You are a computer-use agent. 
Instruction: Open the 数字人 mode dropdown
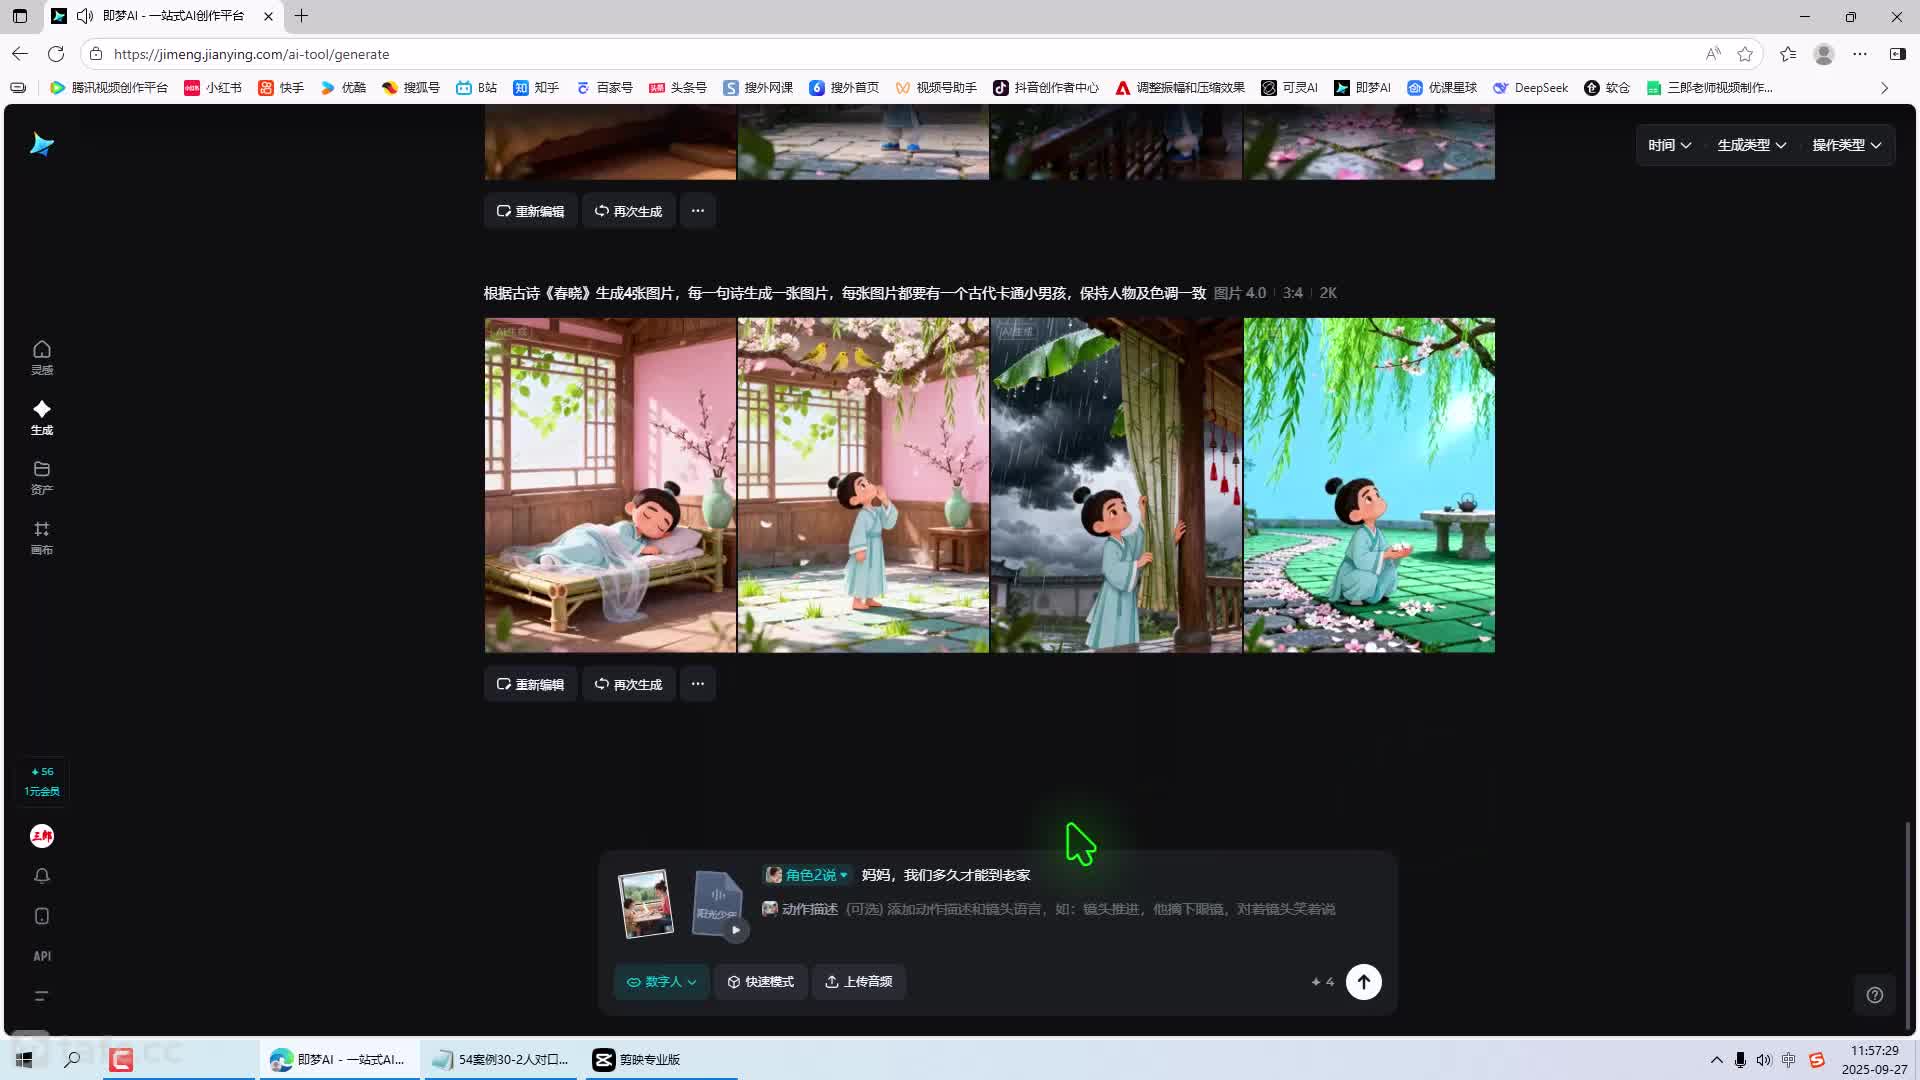tap(661, 982)
